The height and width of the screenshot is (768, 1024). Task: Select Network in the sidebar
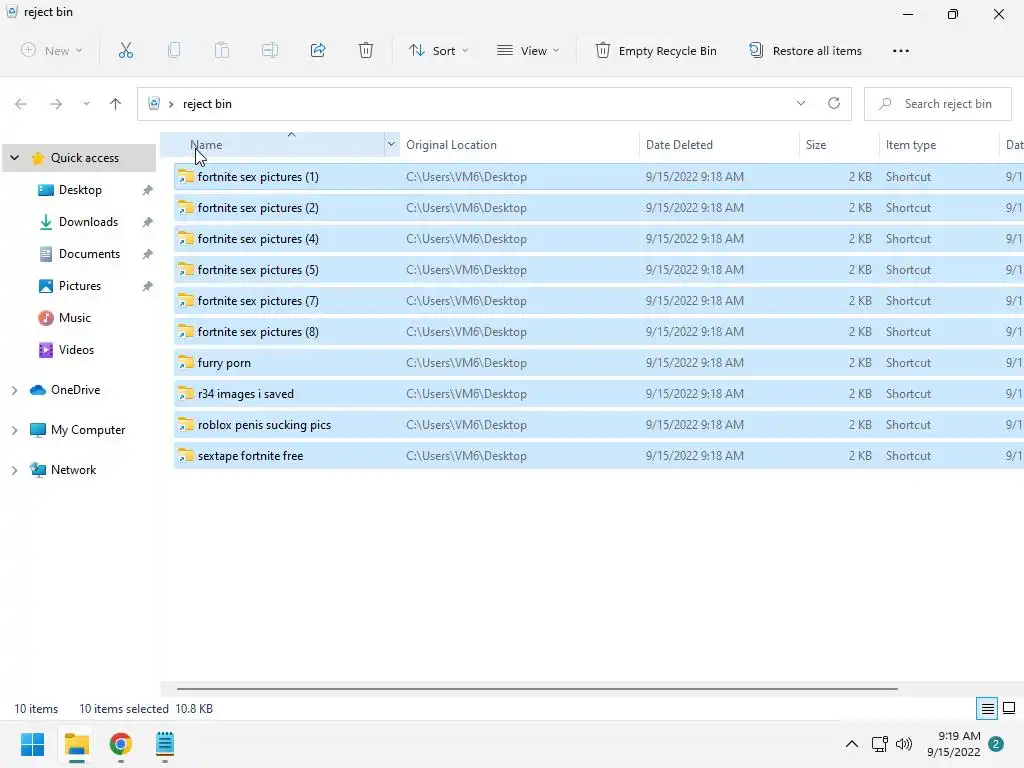[73, 470]
